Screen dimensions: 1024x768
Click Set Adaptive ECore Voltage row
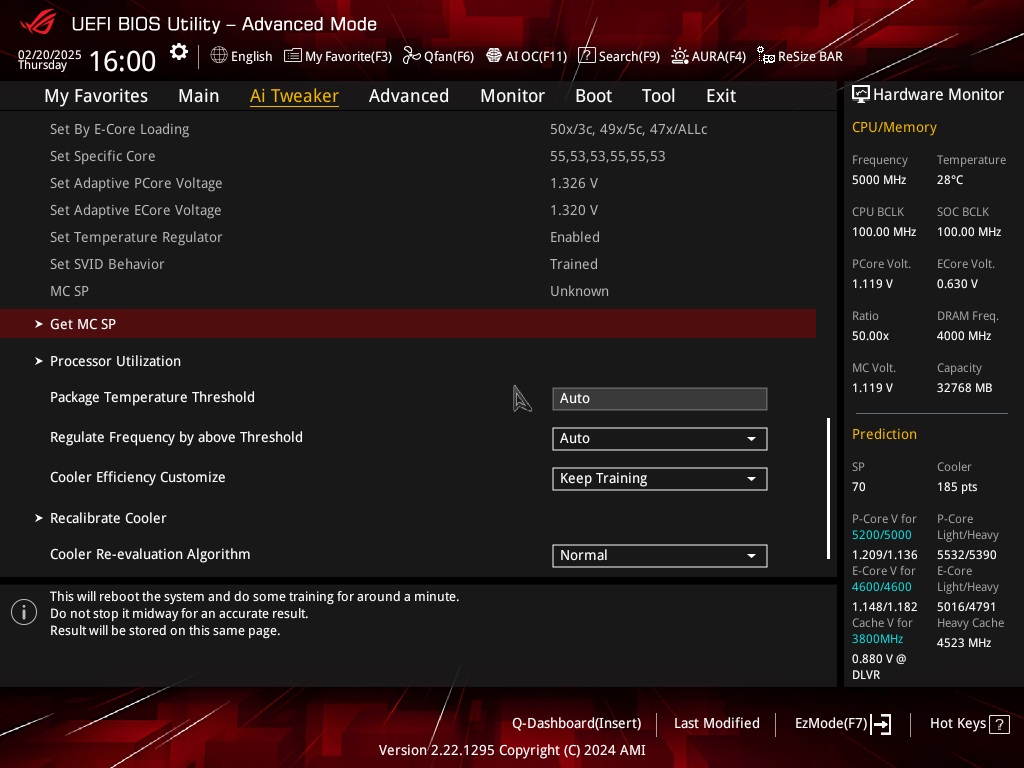pyautogui.click(x=408, y=210)
